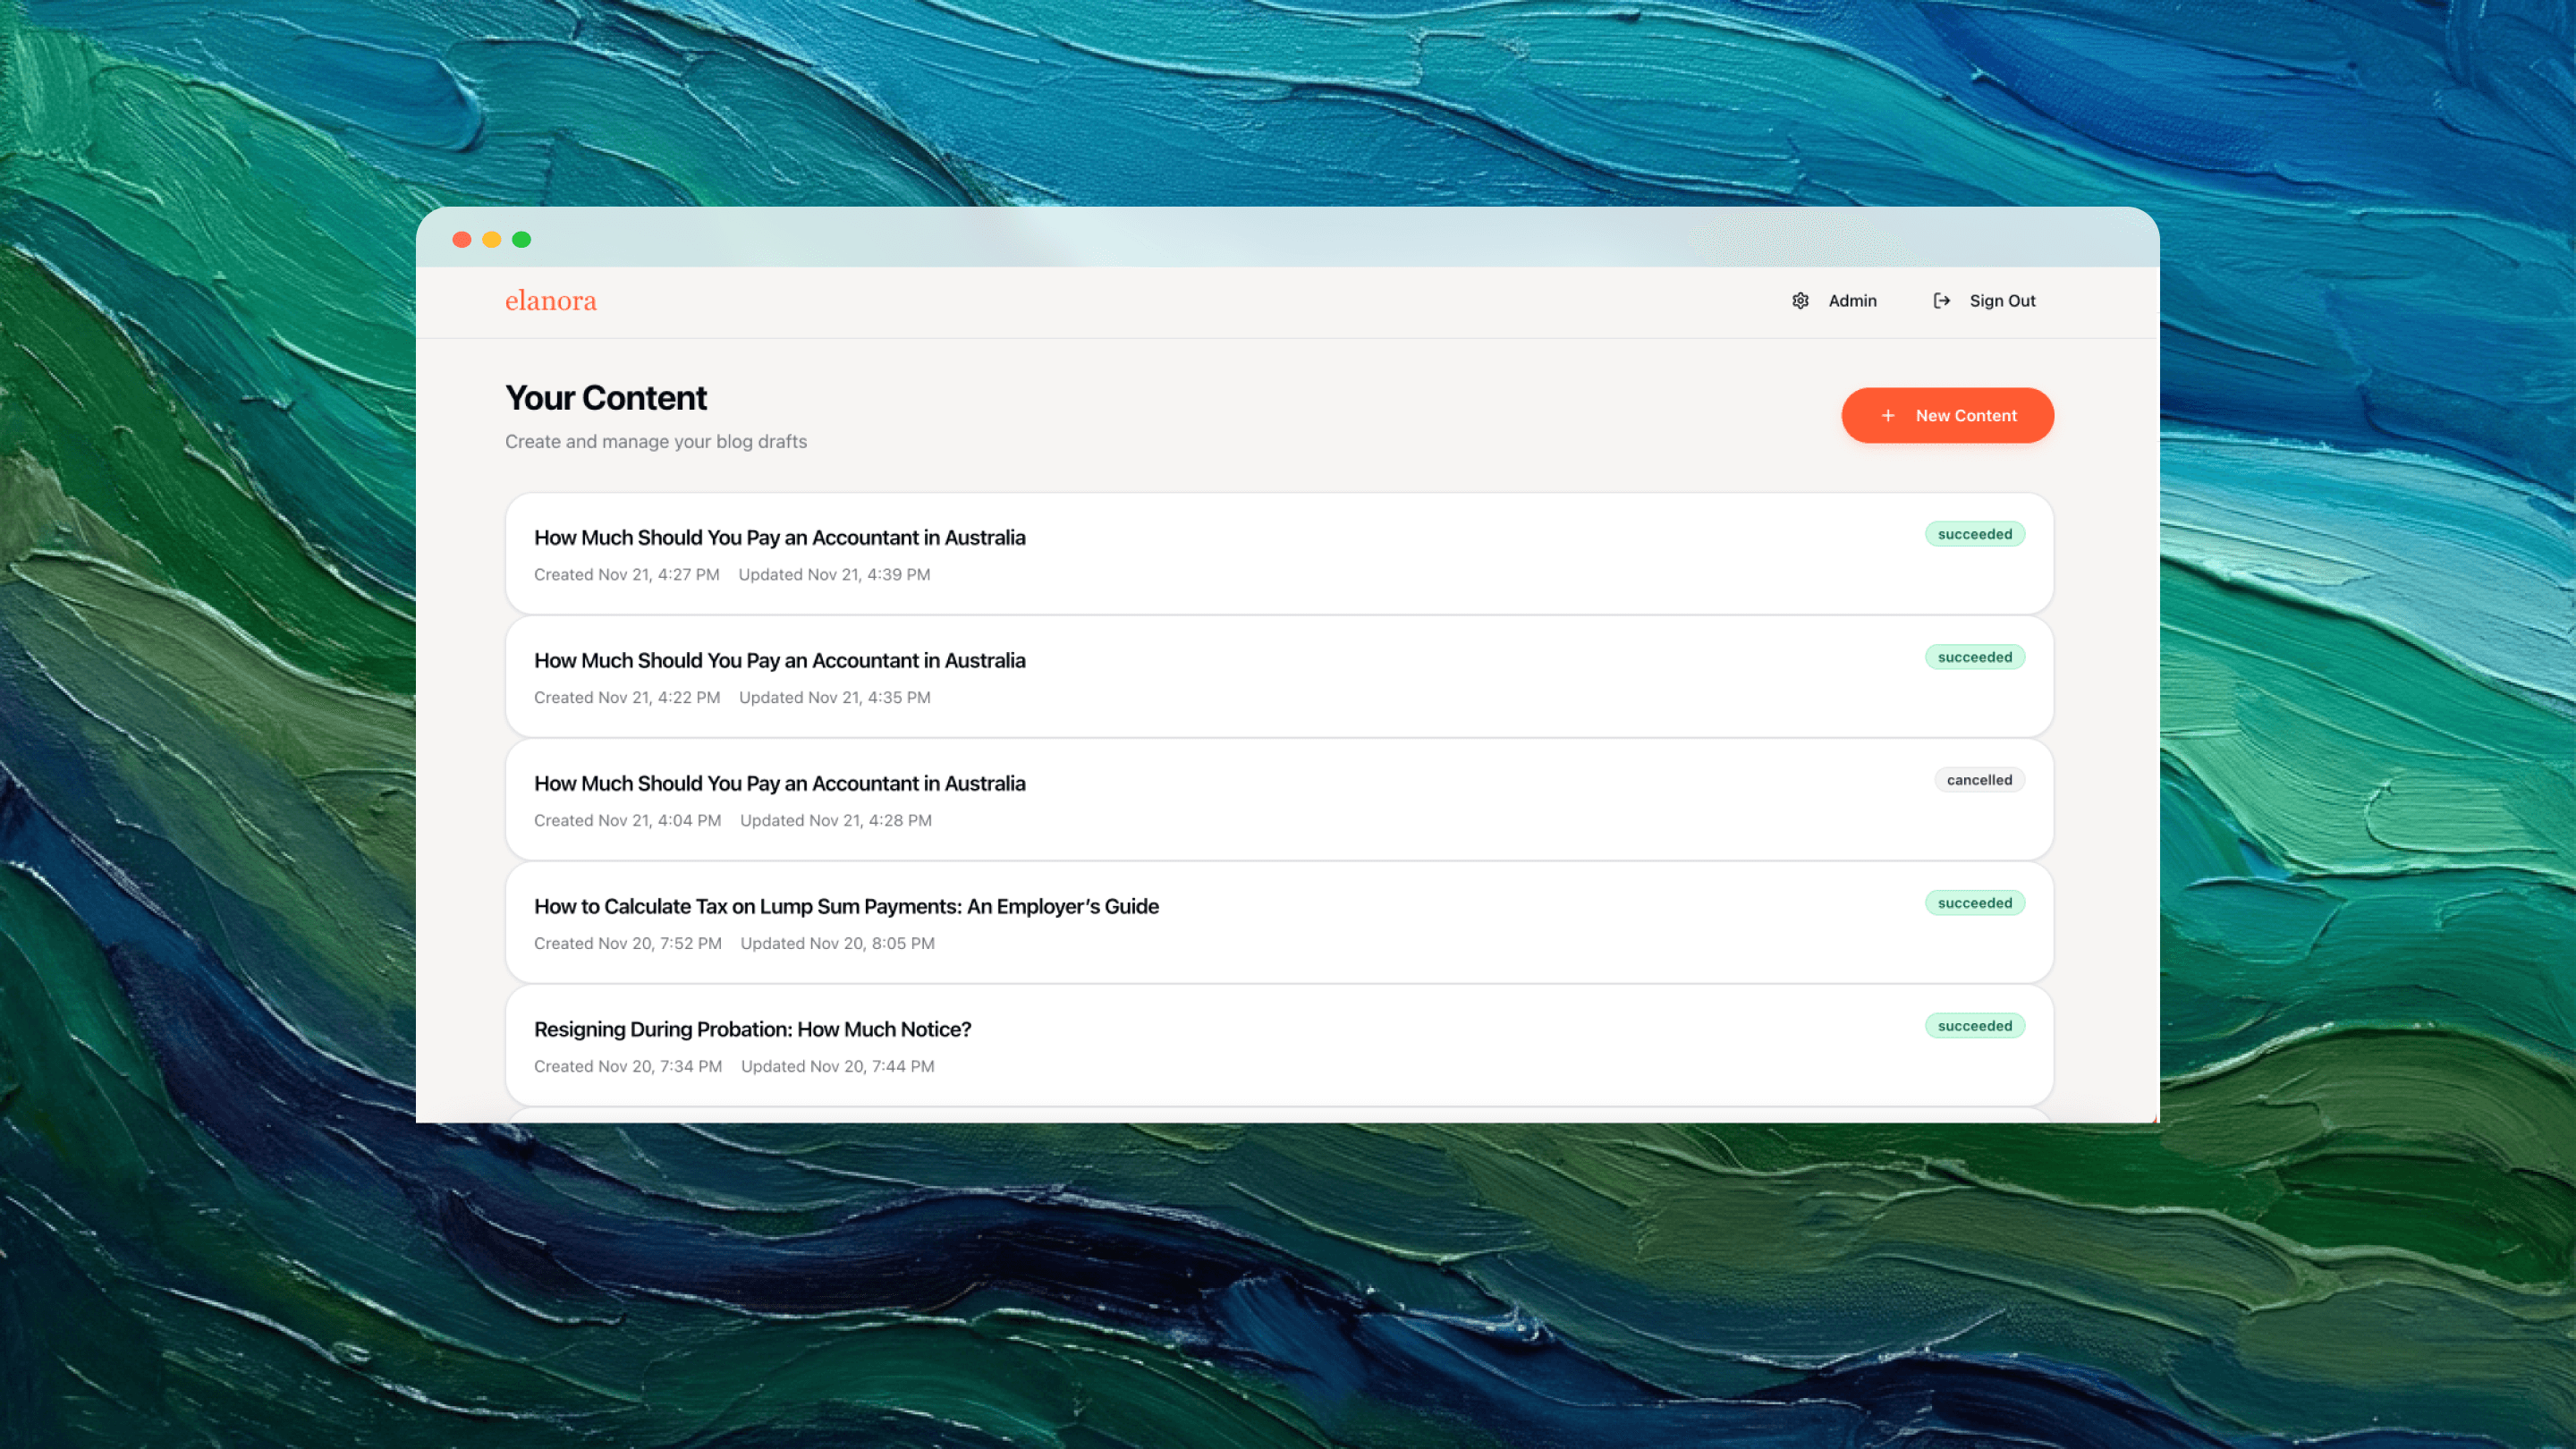Click succeeded badge on first draft
The height and width of the screenshot is (1449, 2576).
[x=1974, y=534]
